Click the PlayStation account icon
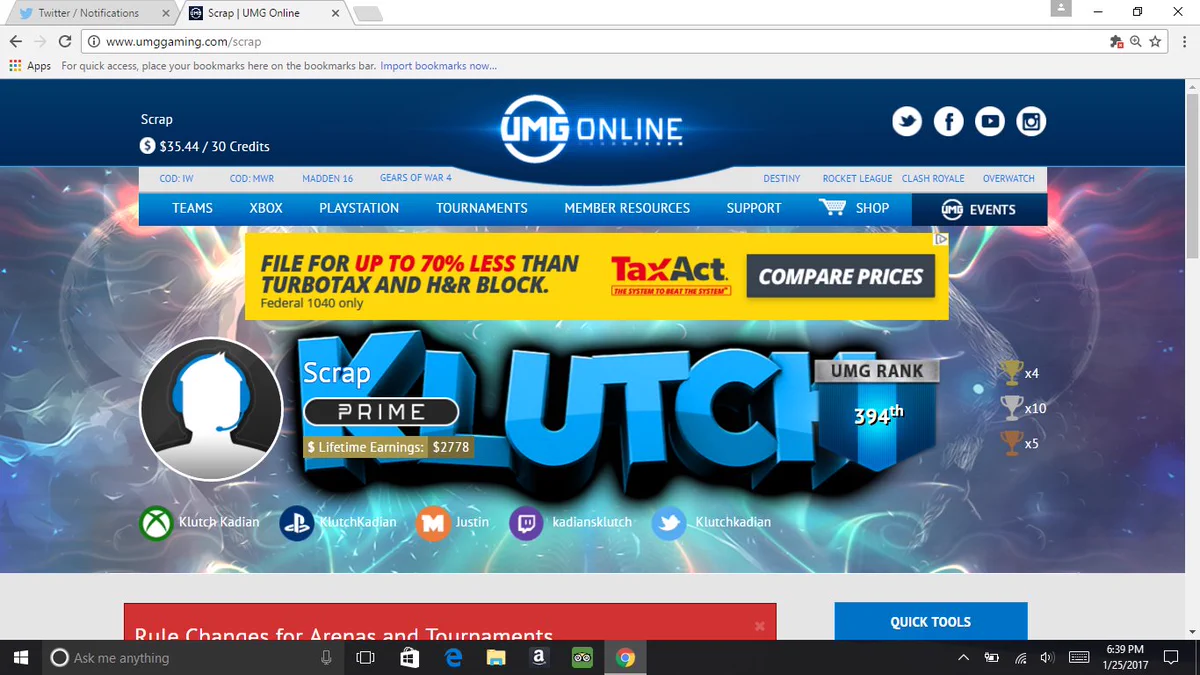Image resolution: width=1200 pixels, height=675 pixels. point(297,523)
